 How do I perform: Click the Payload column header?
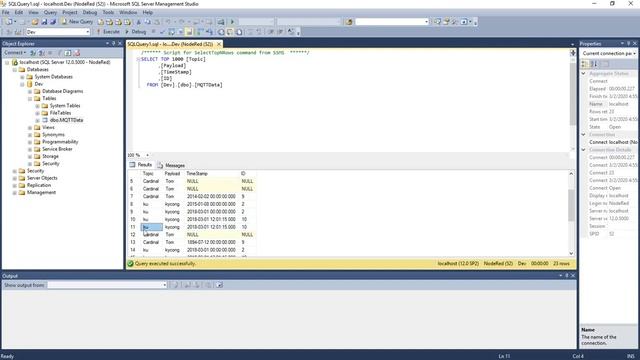pyautogui.click(x=173, y=173)
